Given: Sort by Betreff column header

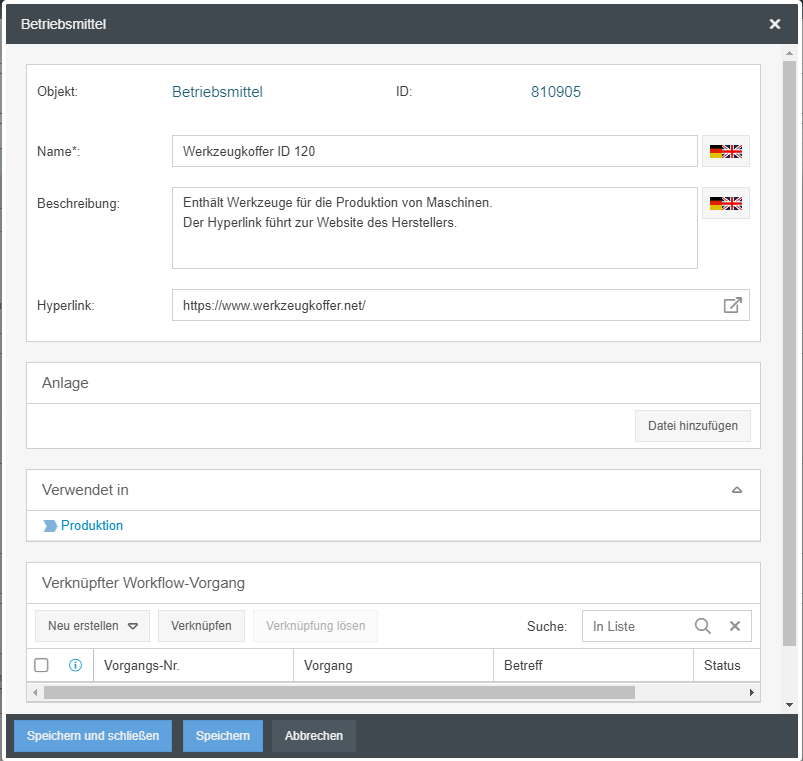Looking at the screenshot, I should (593, 665).
